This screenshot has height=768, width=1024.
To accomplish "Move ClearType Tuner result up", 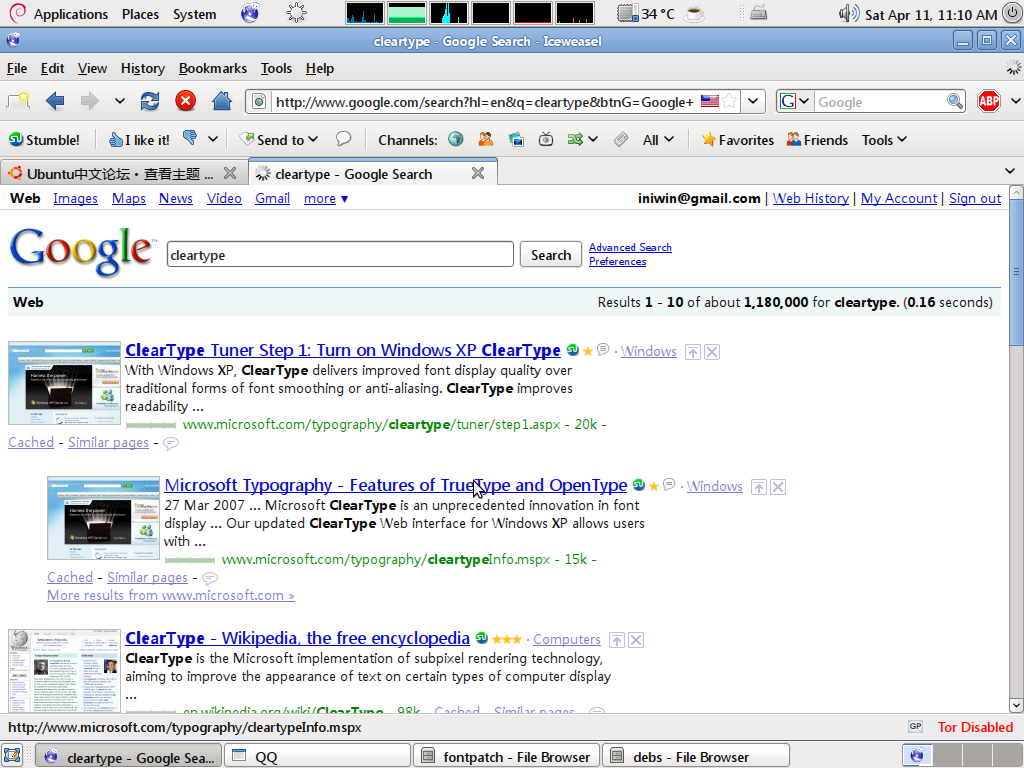I will [x=693, y=352].
